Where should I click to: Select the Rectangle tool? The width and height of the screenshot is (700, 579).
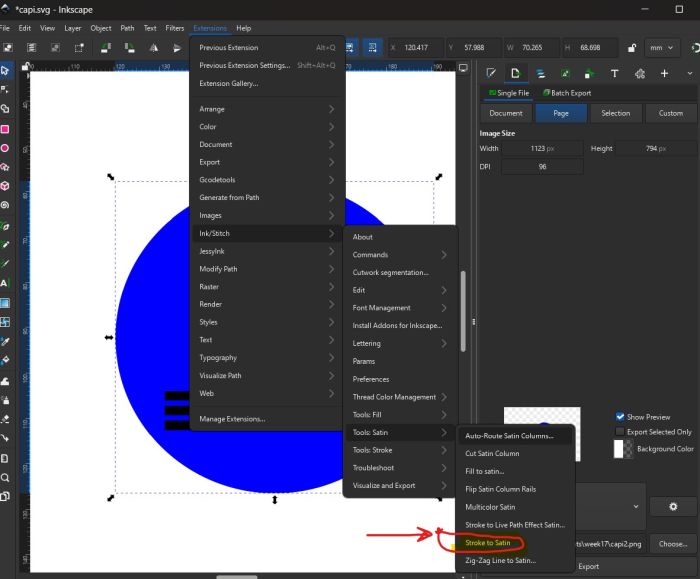click(x=5, y=129)
